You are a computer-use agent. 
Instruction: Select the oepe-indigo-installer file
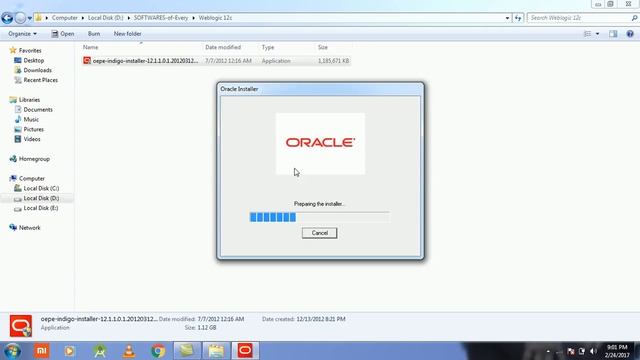216,61
